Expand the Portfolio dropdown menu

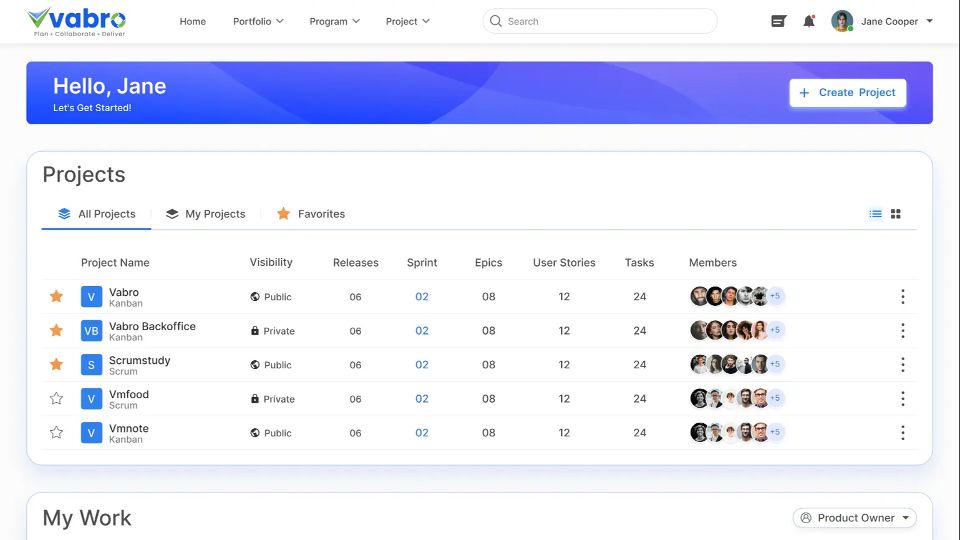point(258,21)
